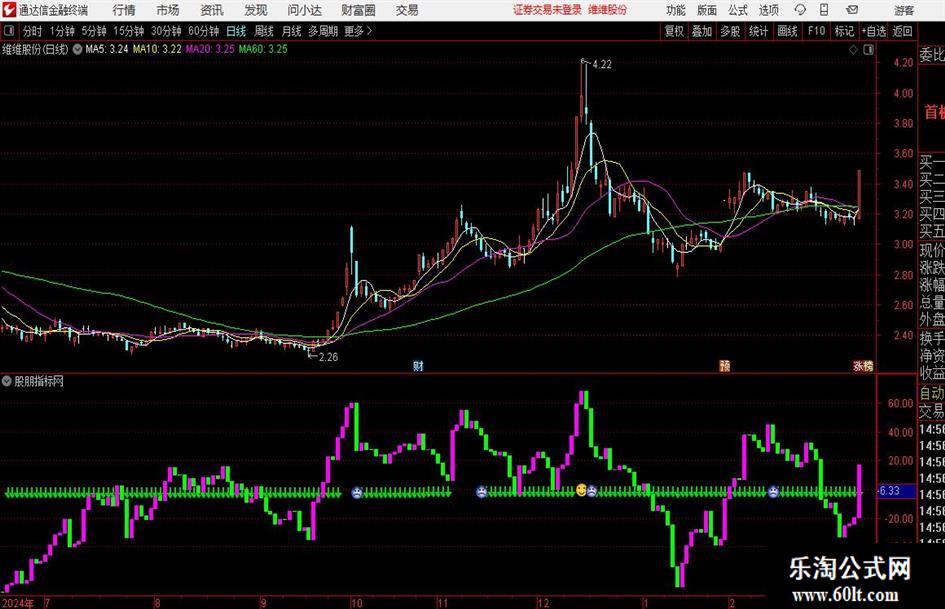
Task: Expand the 更多 periods list
Action: pyautogui.click(x=358, y=31)
